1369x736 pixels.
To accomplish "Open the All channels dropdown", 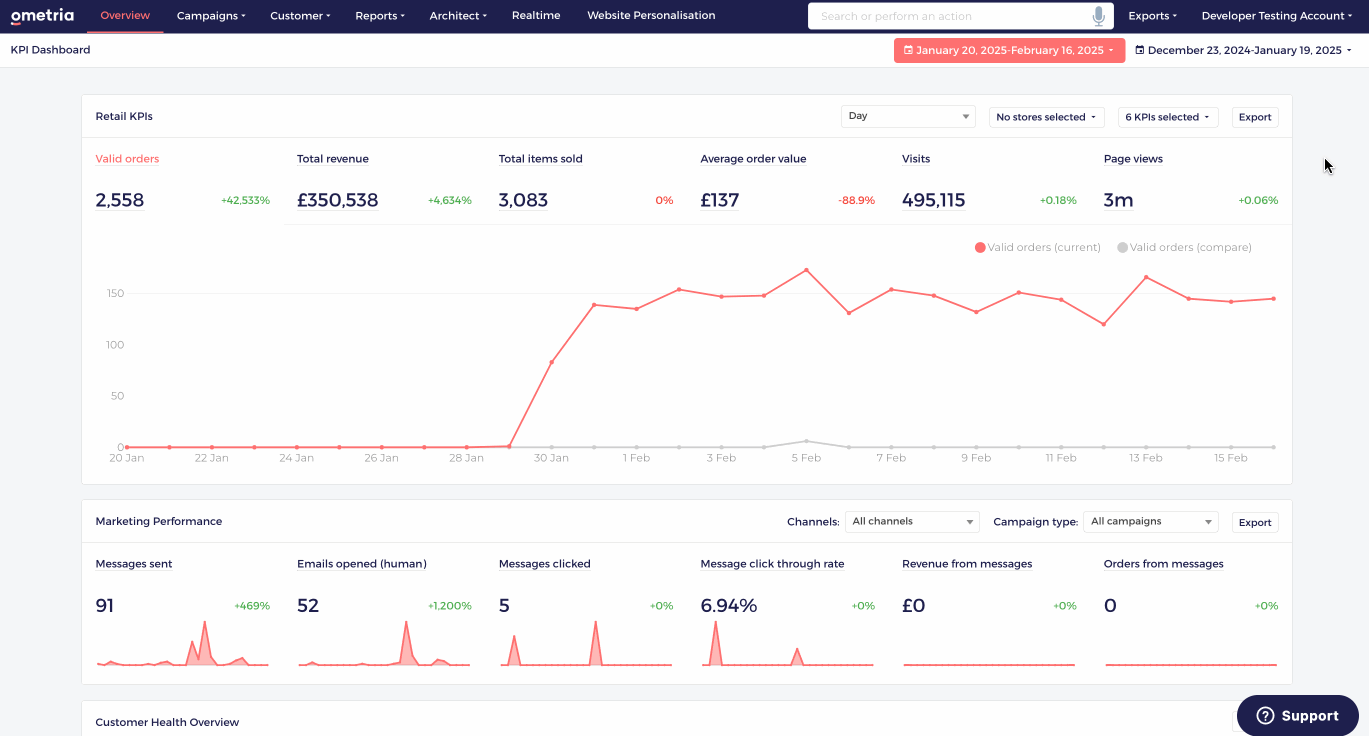I will tap(911, 522).
